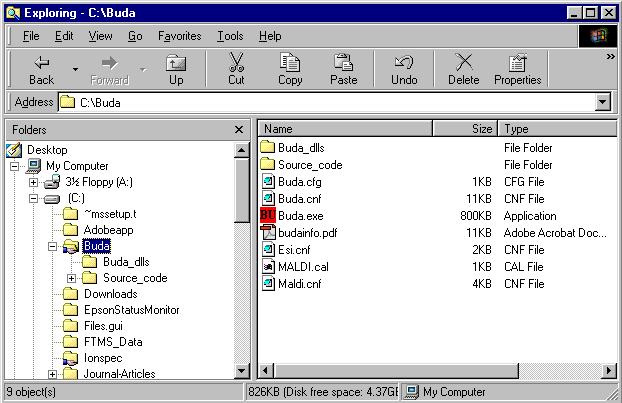
Task: Open the Tools menu
Action: click(x=230, y=36)
